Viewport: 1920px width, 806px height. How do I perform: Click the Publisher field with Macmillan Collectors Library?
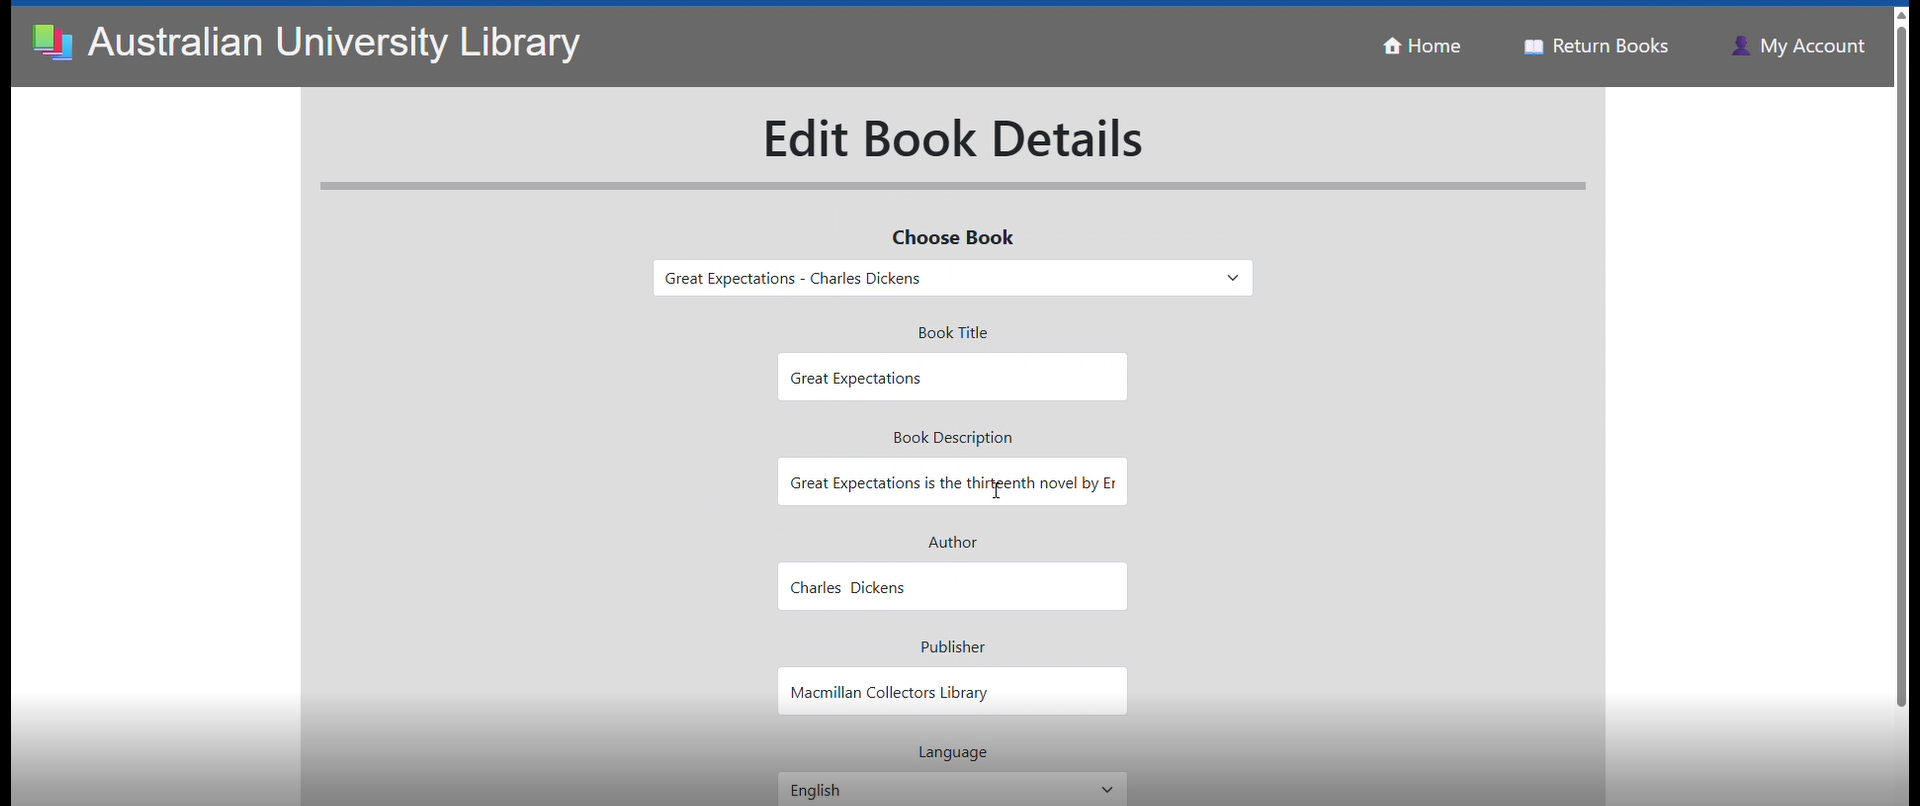coord(952,692)
